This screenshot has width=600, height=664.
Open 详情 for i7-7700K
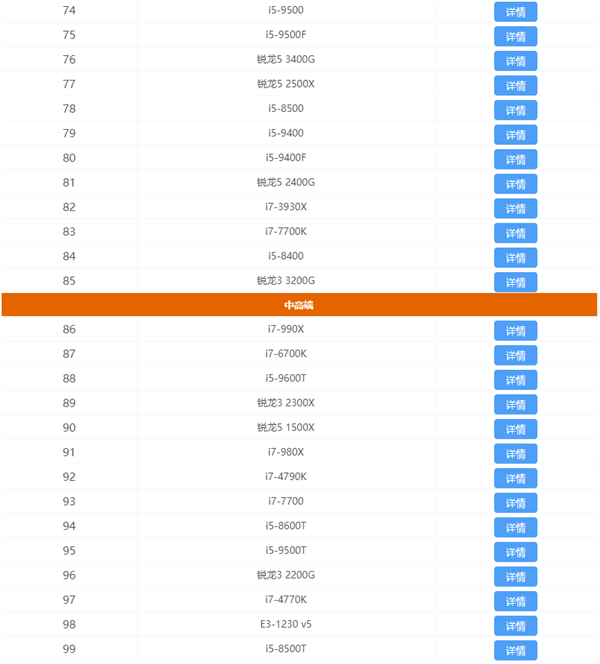515,233
